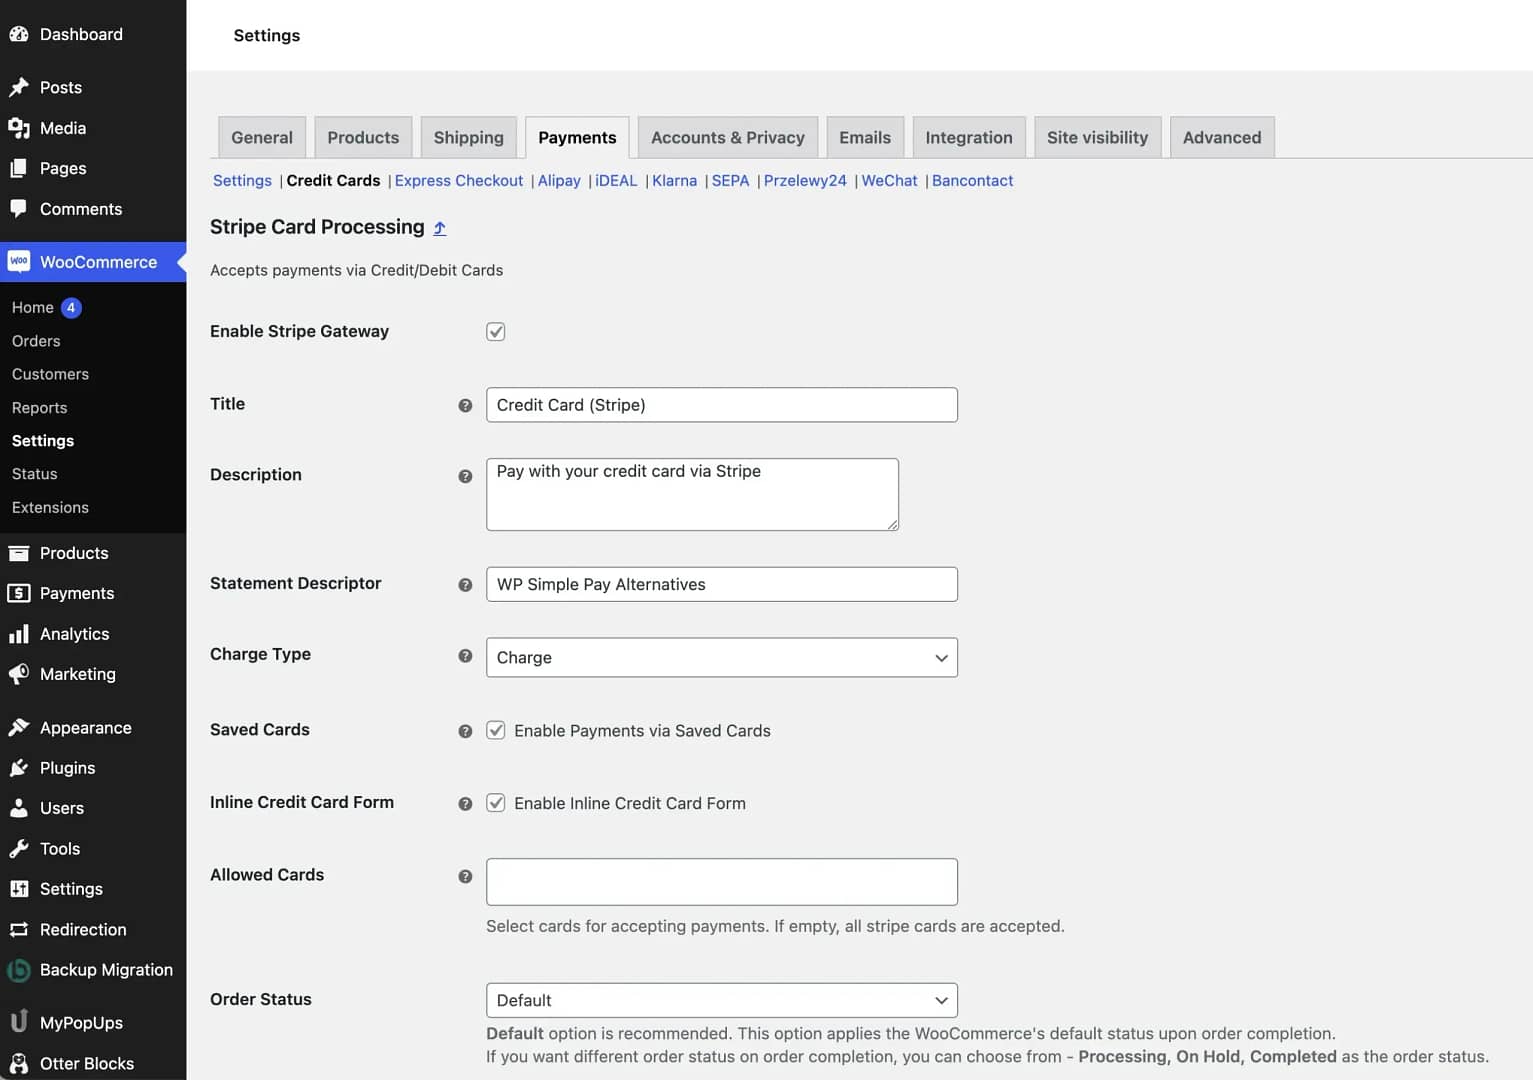Click the return arrow beside Stripe Card Processing

point(440,228)
